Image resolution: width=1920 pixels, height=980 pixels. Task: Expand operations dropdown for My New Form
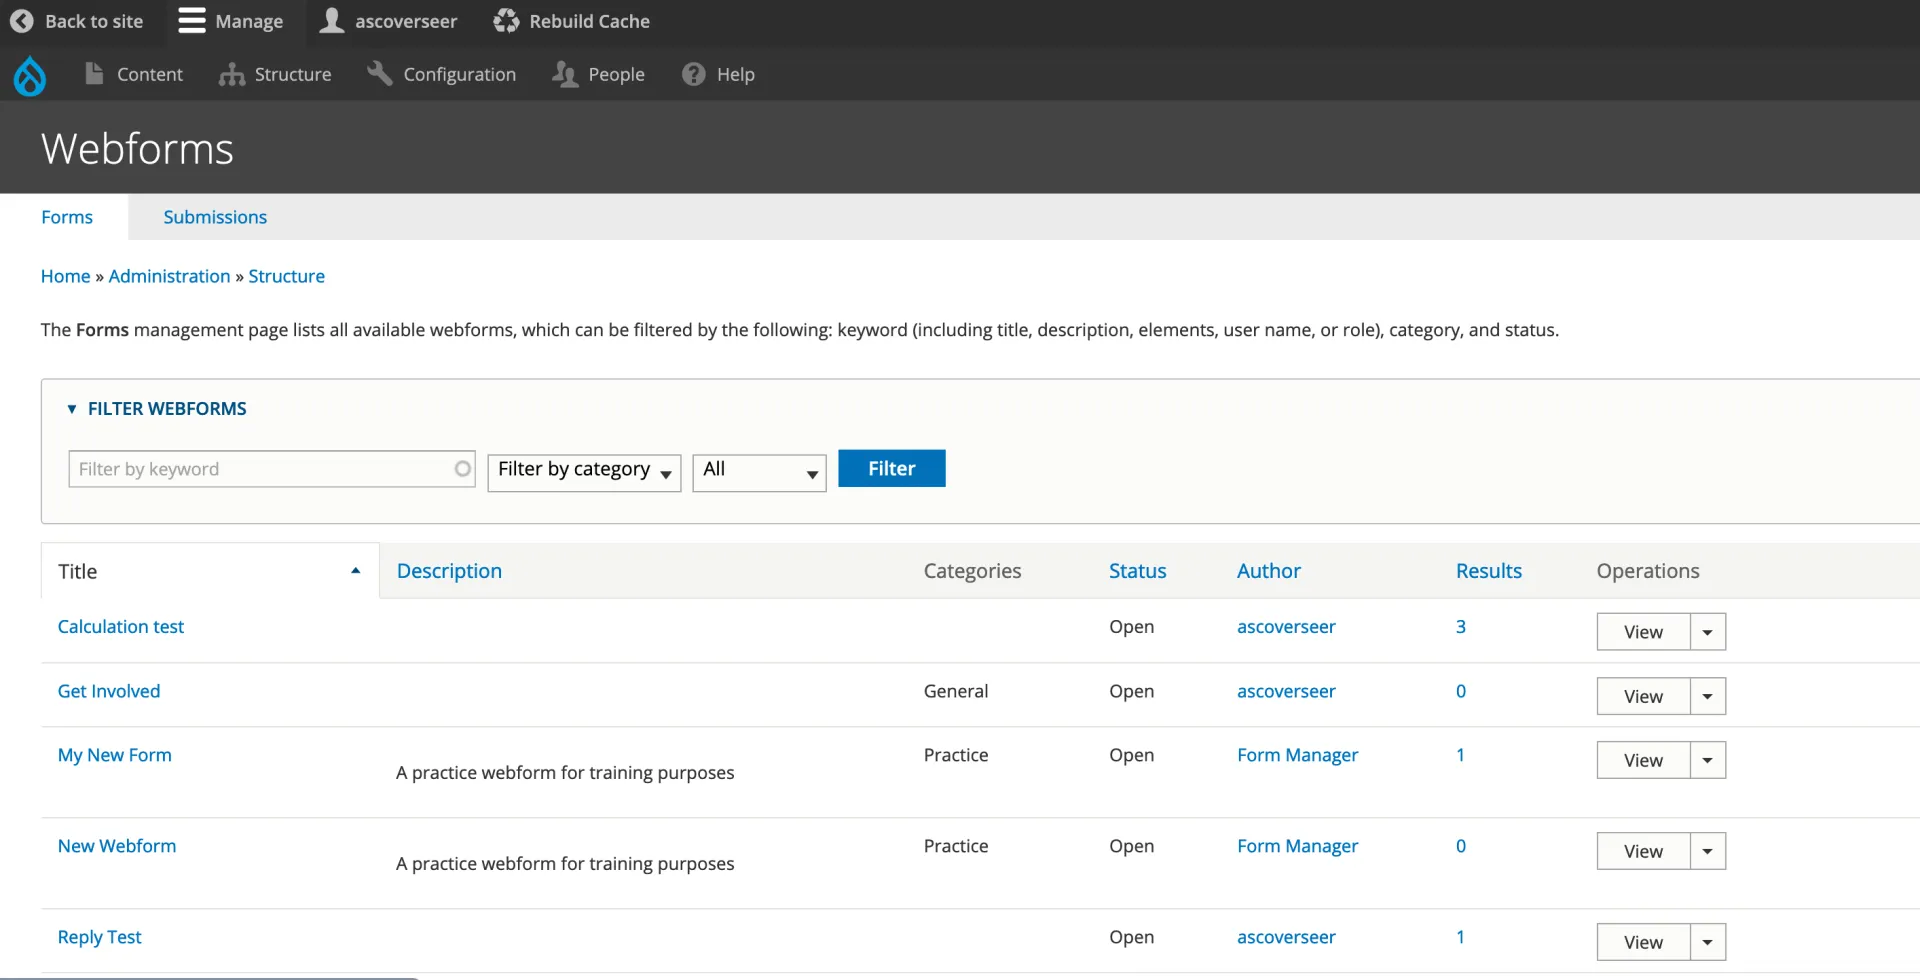1708,760
